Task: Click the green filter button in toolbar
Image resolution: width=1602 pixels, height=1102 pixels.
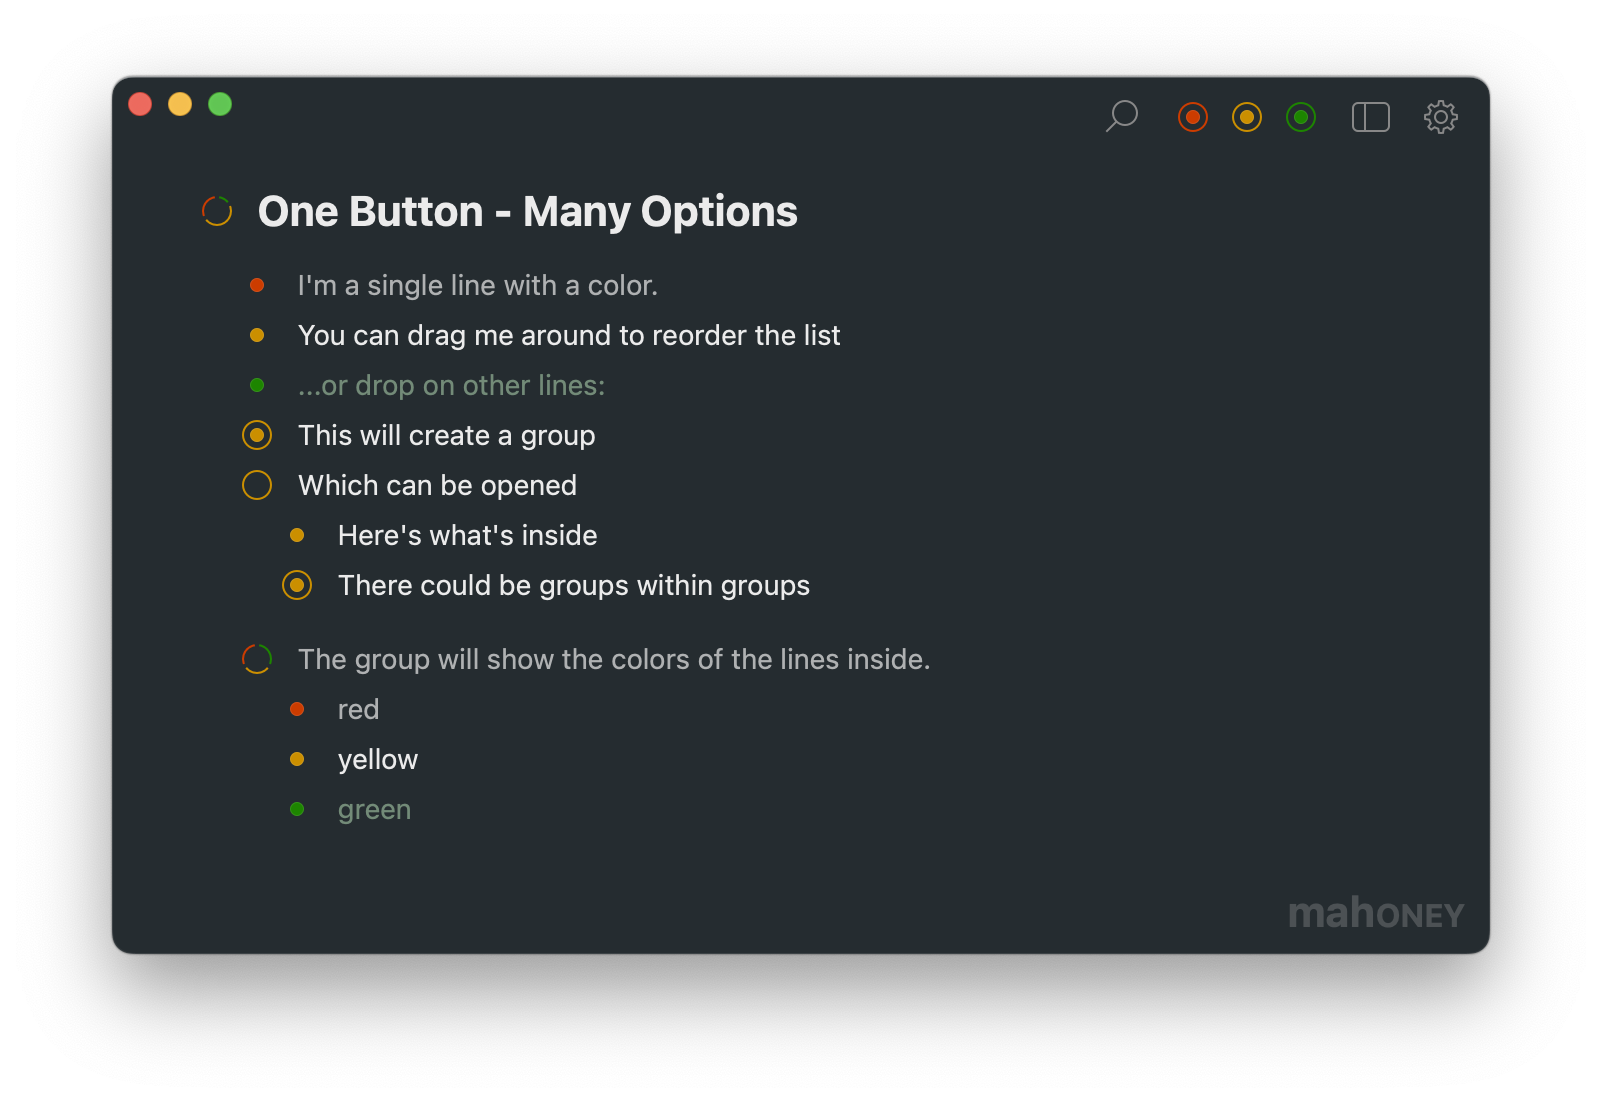Action: 1301,117
